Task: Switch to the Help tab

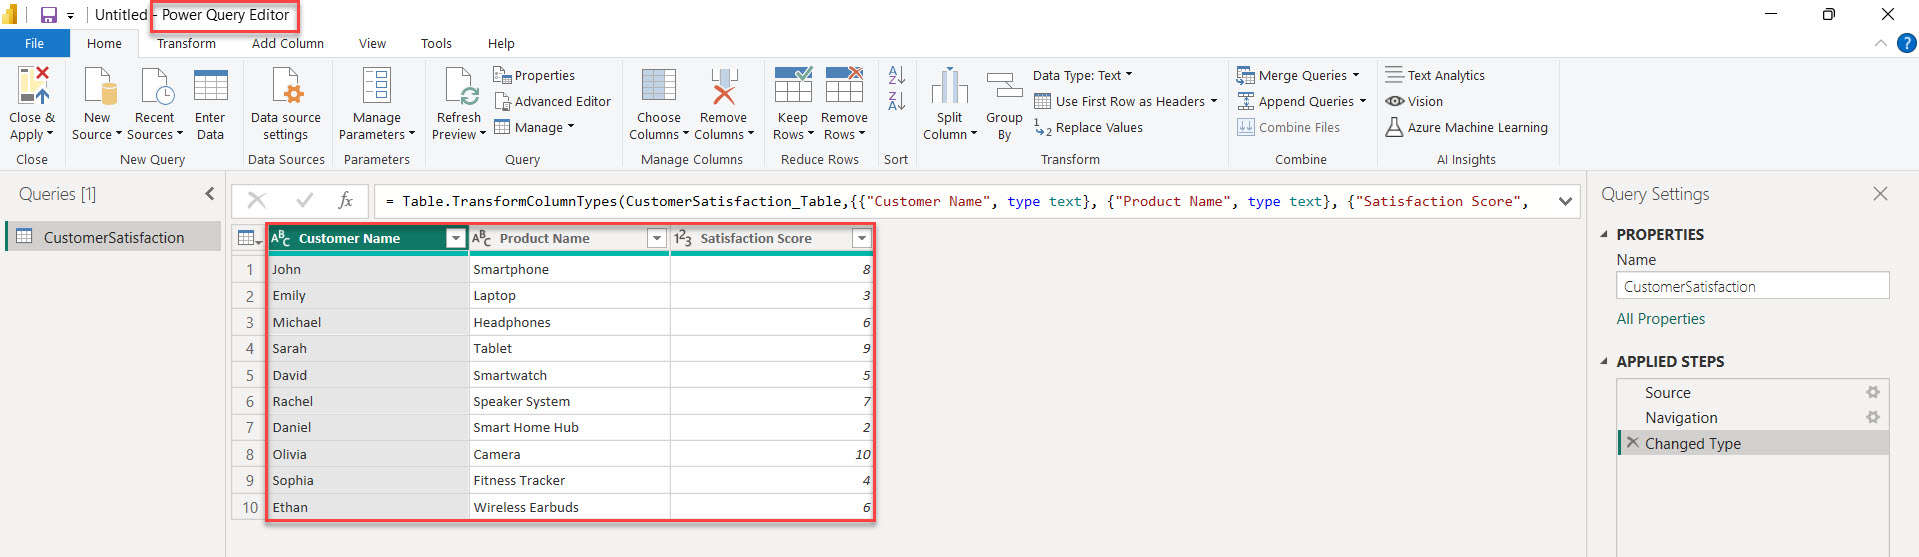Action: click(x=501, y=43)
